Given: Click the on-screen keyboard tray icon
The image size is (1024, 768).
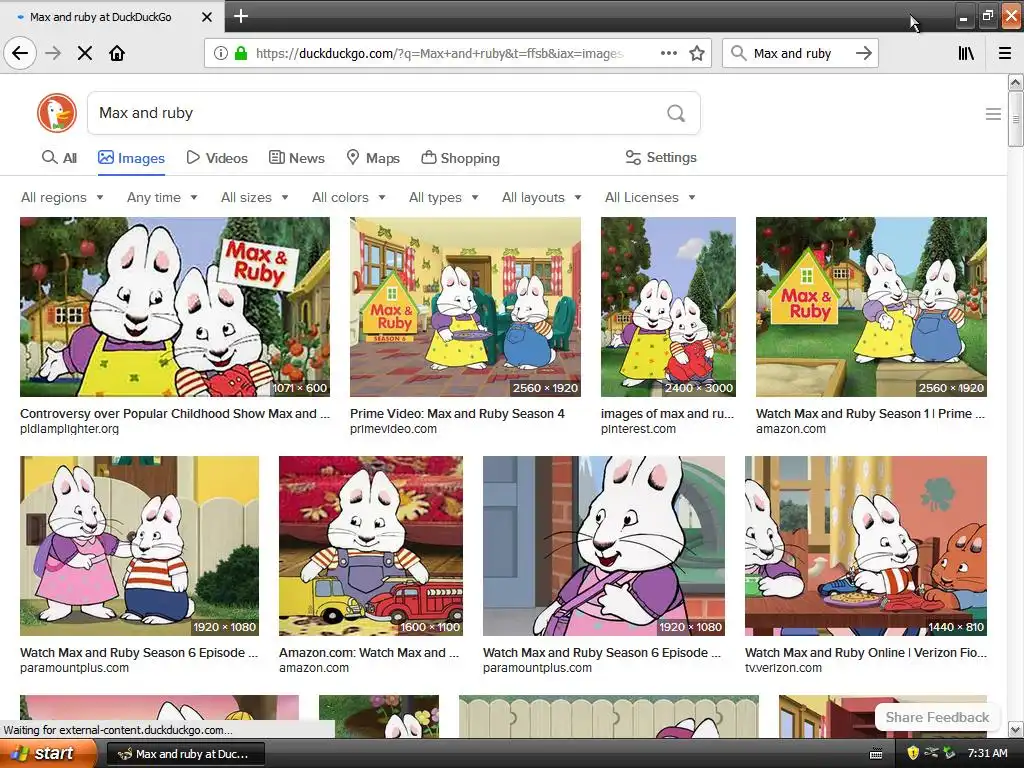Looking at the screenshot, I should (876, 754).
